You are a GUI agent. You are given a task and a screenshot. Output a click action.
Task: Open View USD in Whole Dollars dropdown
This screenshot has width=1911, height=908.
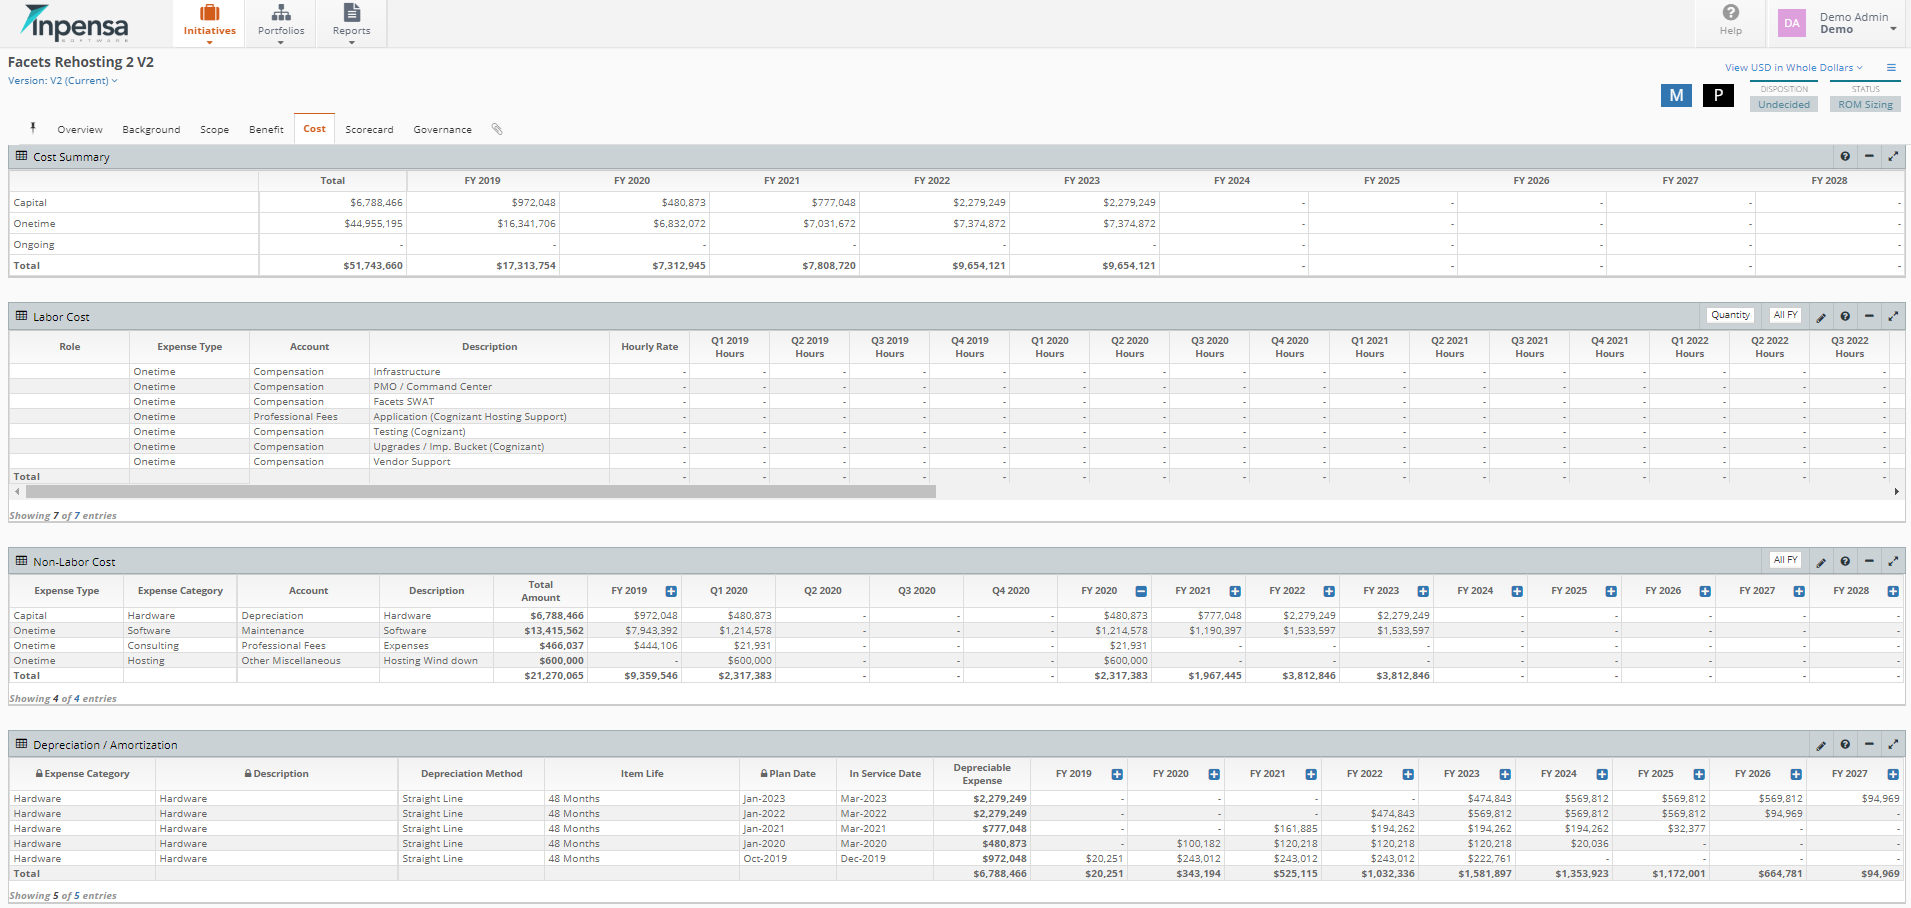pos(1794,68)
